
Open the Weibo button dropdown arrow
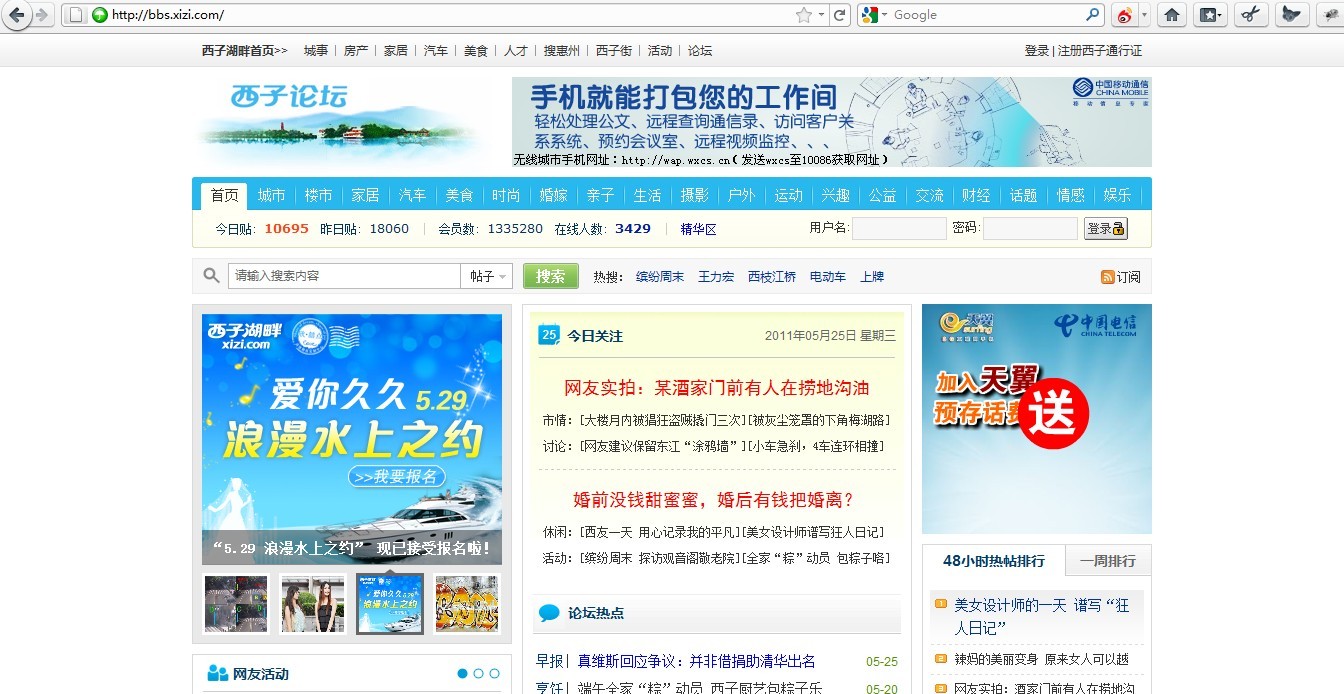click(x=1145, y=15)
